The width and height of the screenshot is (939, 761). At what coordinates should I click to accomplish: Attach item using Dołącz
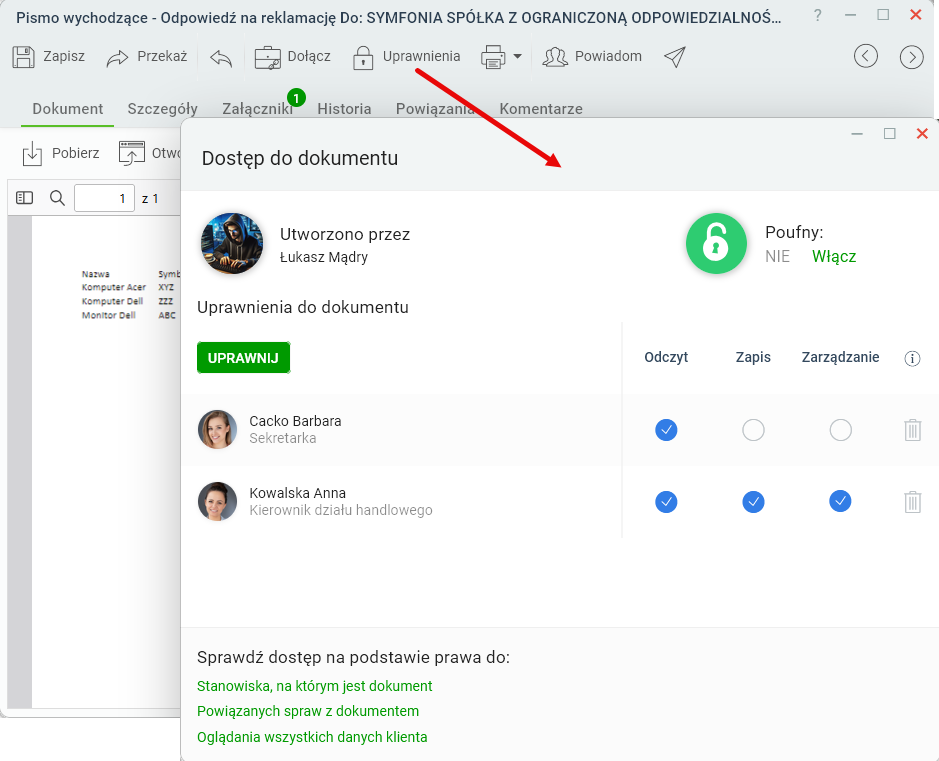coord(292,57)
